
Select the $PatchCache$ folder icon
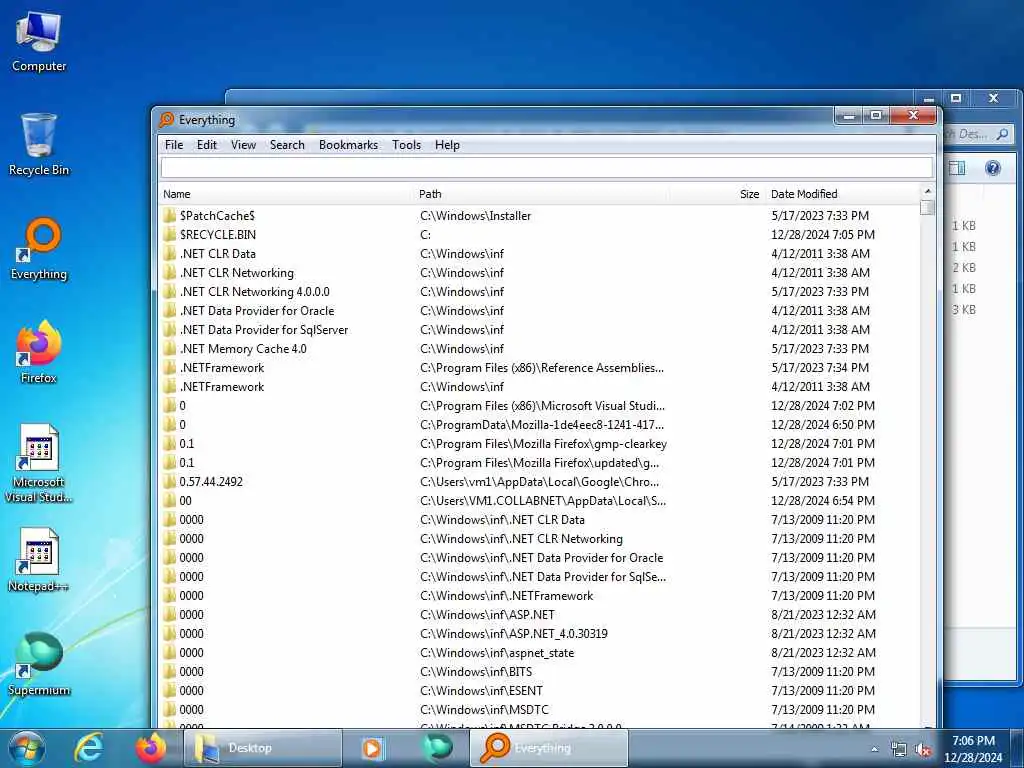point(170,216)
